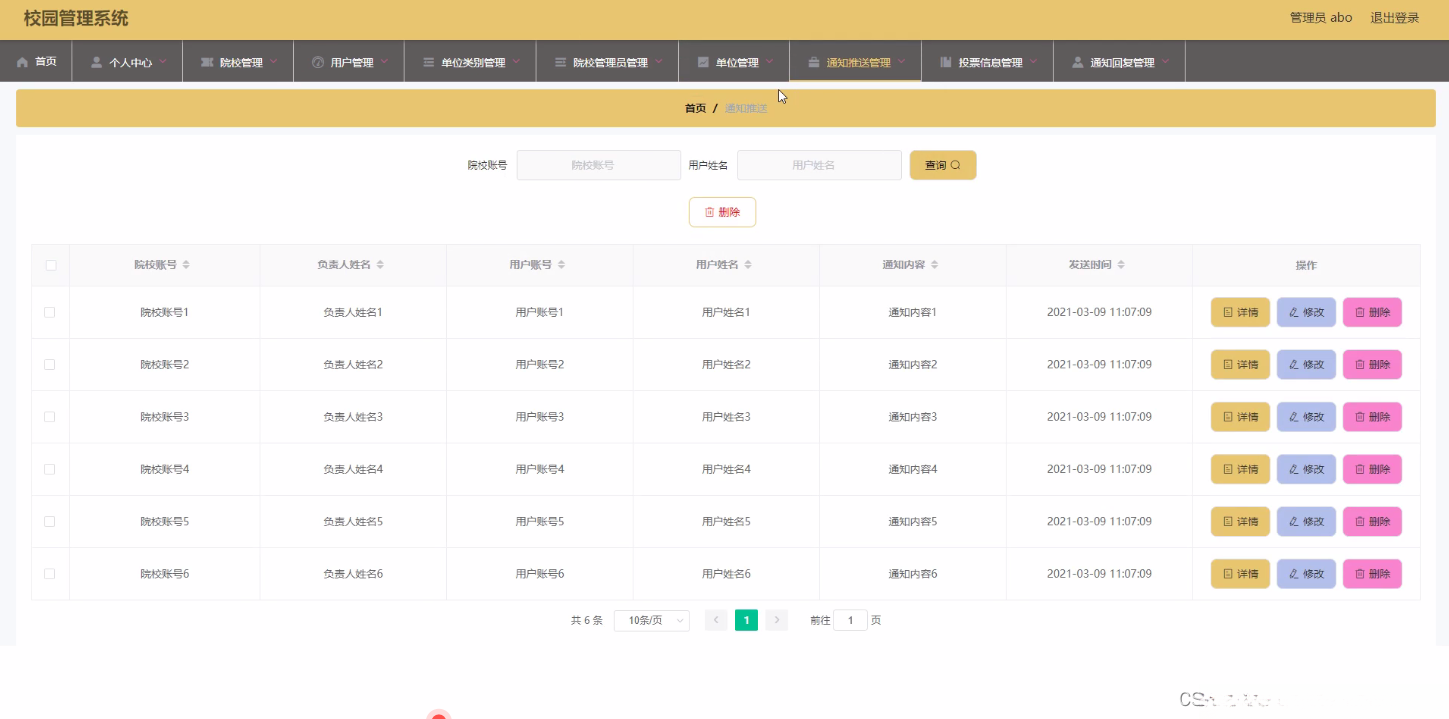Check the row for 院校账号3

(x=50, y=417)
